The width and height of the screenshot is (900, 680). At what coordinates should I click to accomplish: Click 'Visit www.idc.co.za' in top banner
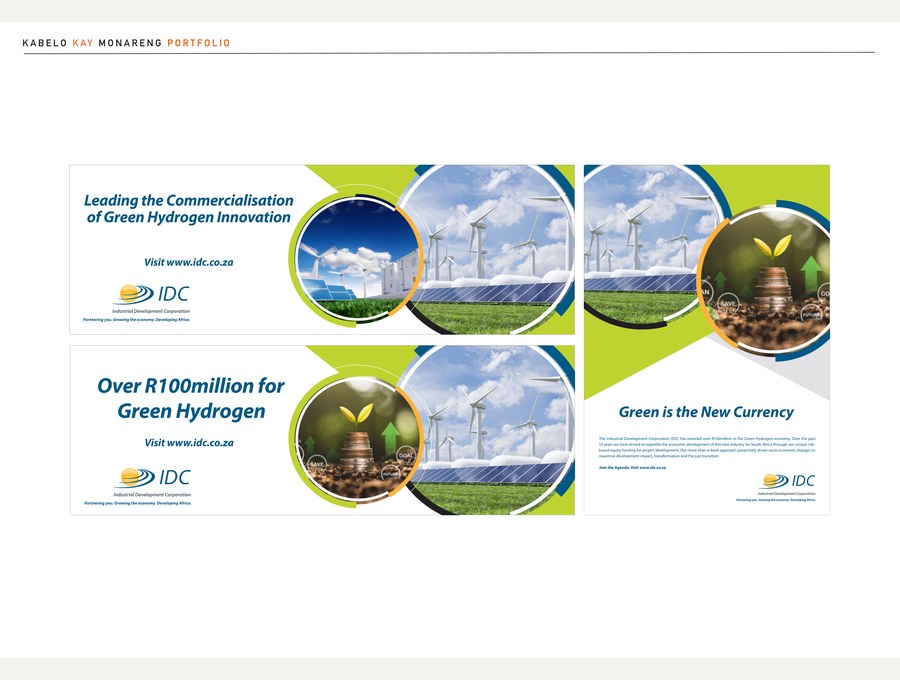(x=188, y=262)
